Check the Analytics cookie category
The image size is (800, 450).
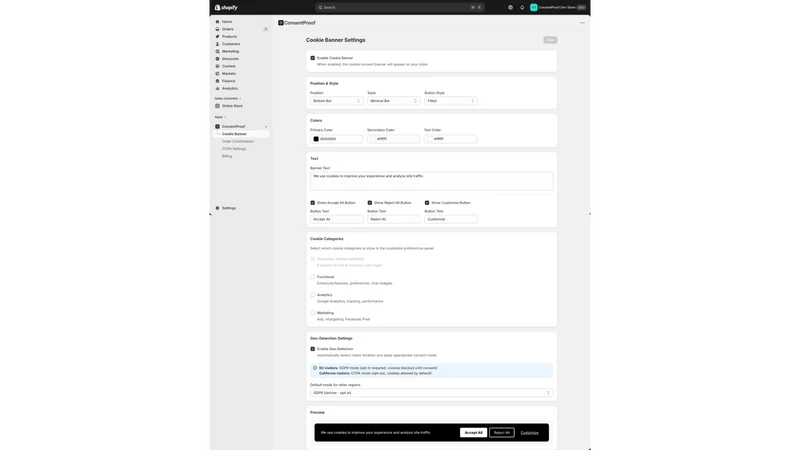coord(313,295)
